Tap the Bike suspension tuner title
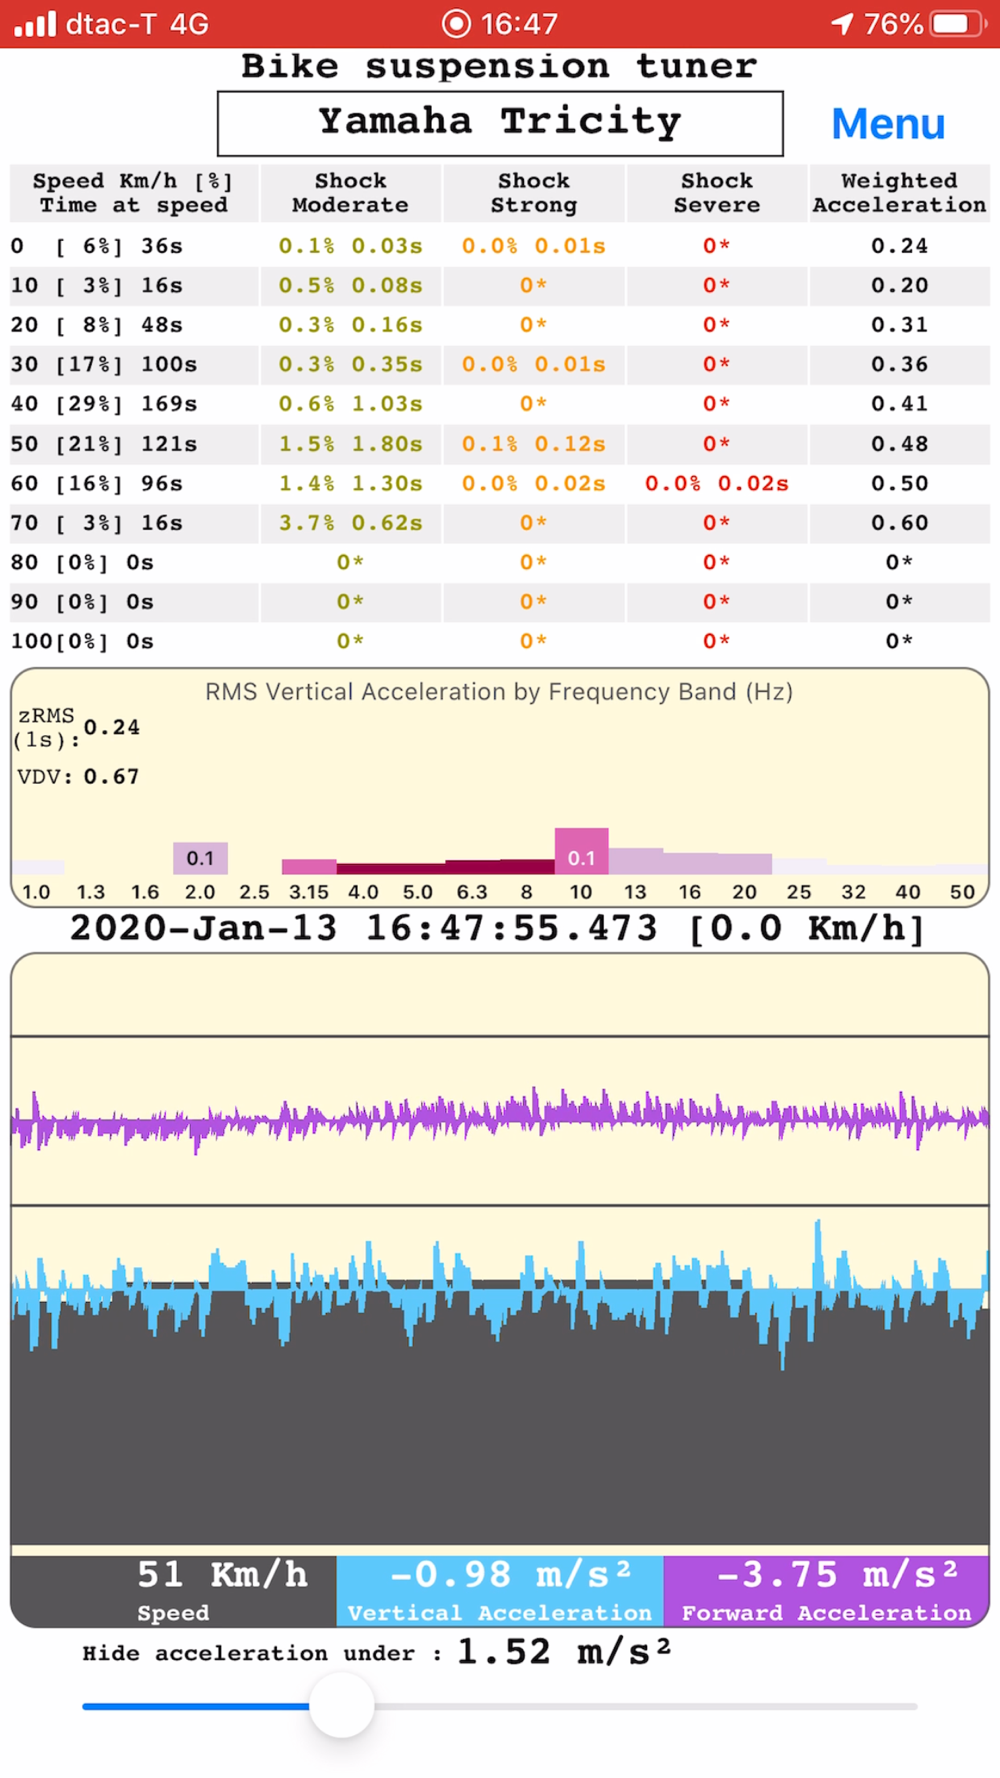Image resolution: width=1000 pixels, height=1778 pixels. tap(499, 67)
